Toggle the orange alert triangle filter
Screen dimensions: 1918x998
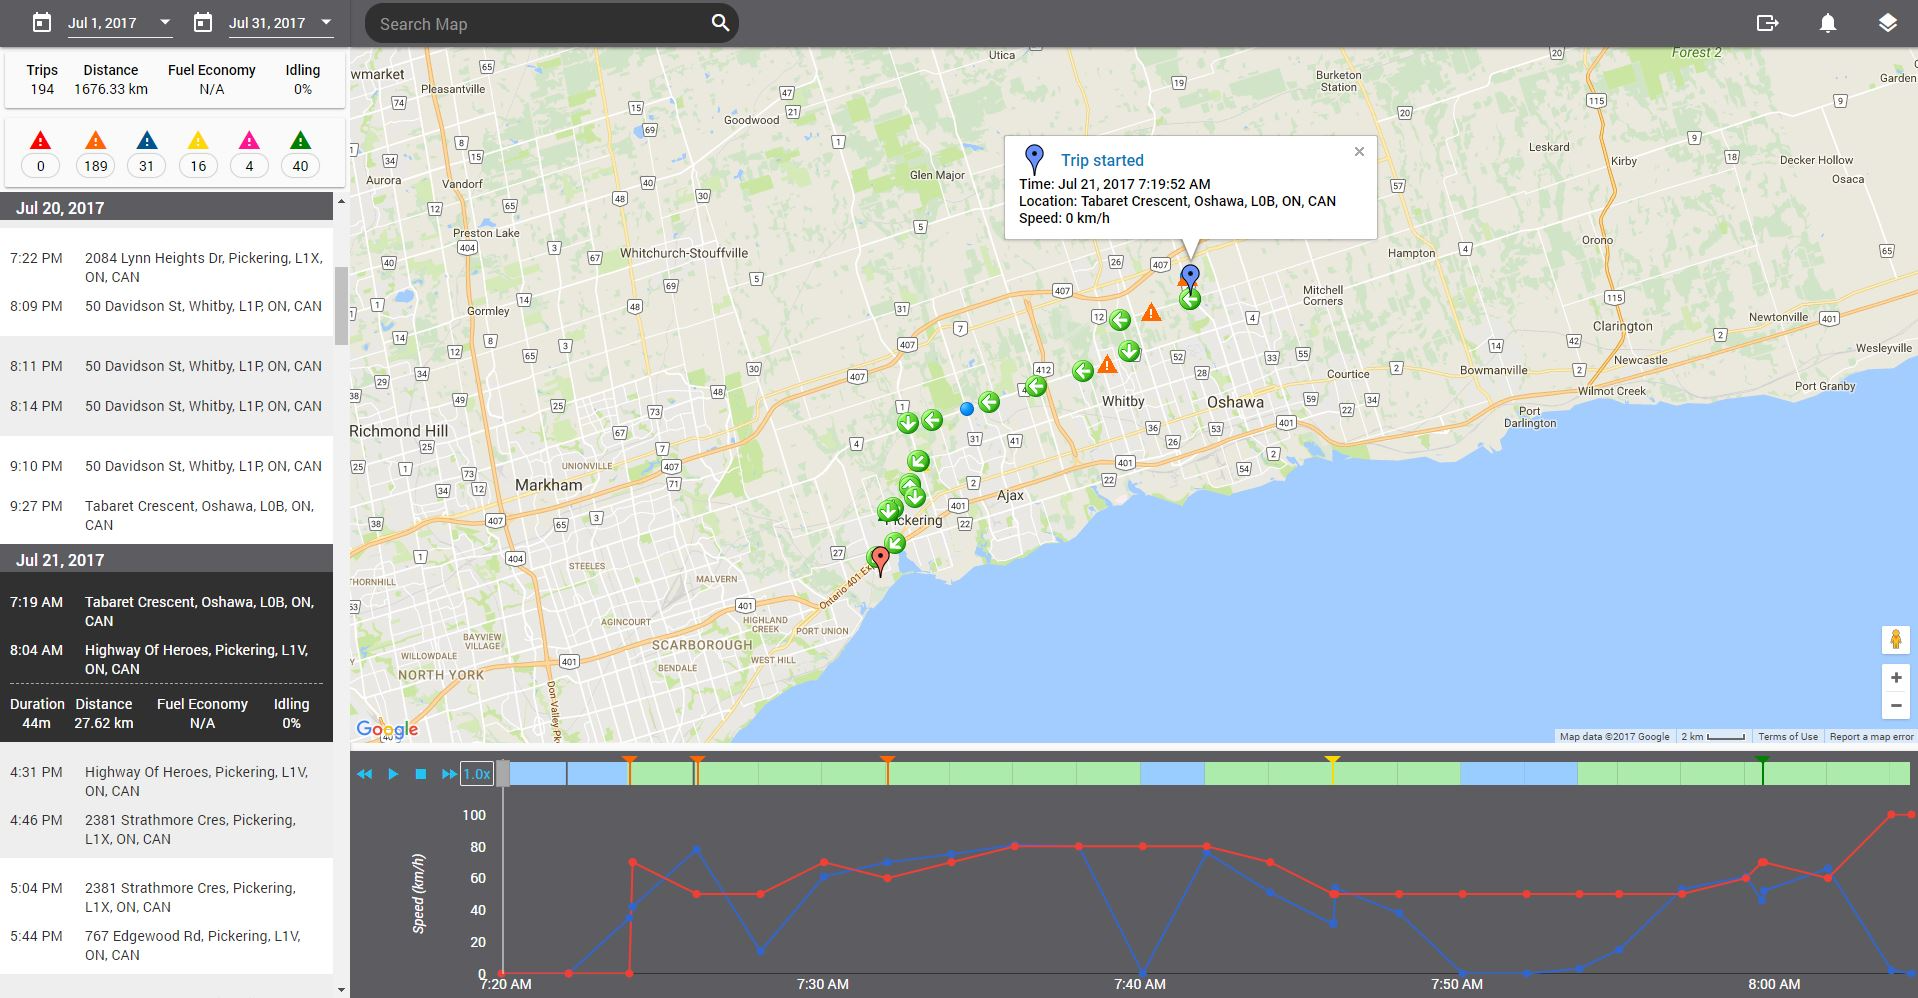click(96, 141)
